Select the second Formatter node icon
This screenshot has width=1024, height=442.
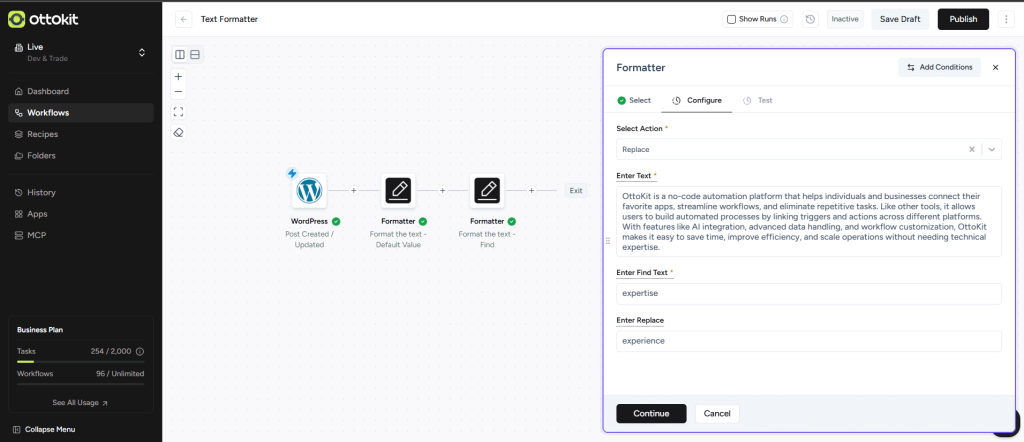pyautogui.click(x=487, y=189)
